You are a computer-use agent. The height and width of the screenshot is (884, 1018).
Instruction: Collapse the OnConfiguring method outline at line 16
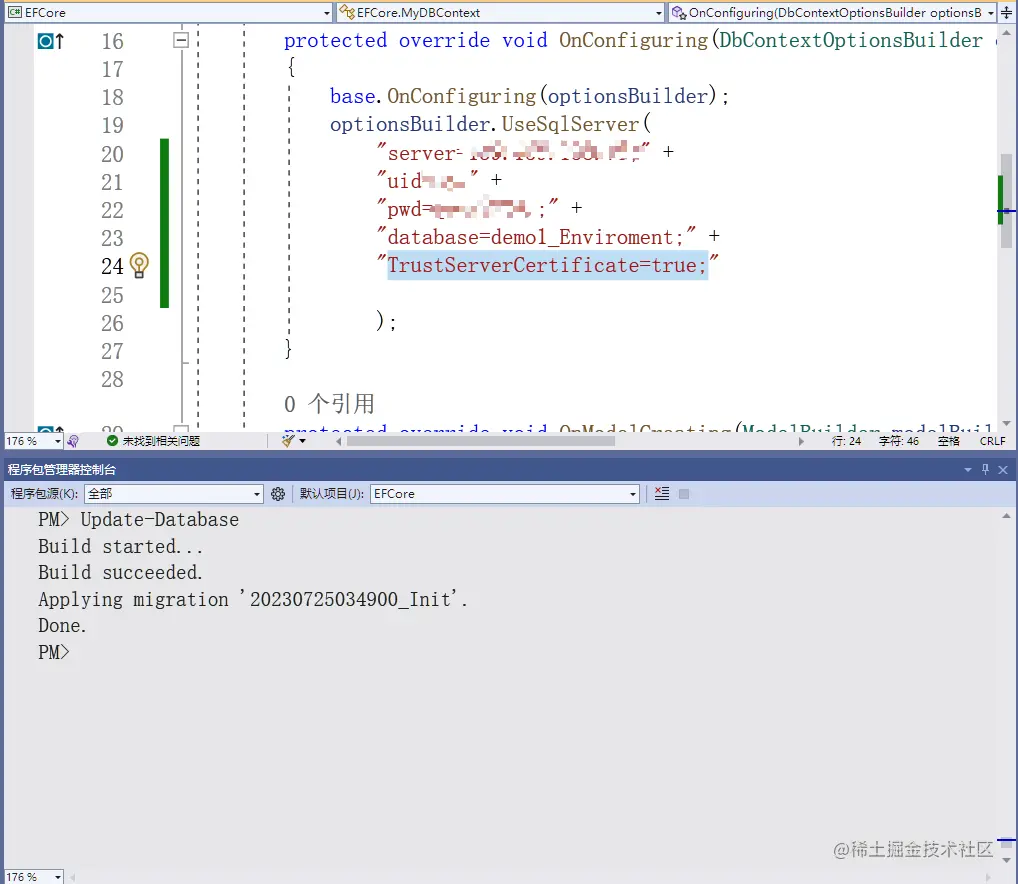click(x=181, y=40)
